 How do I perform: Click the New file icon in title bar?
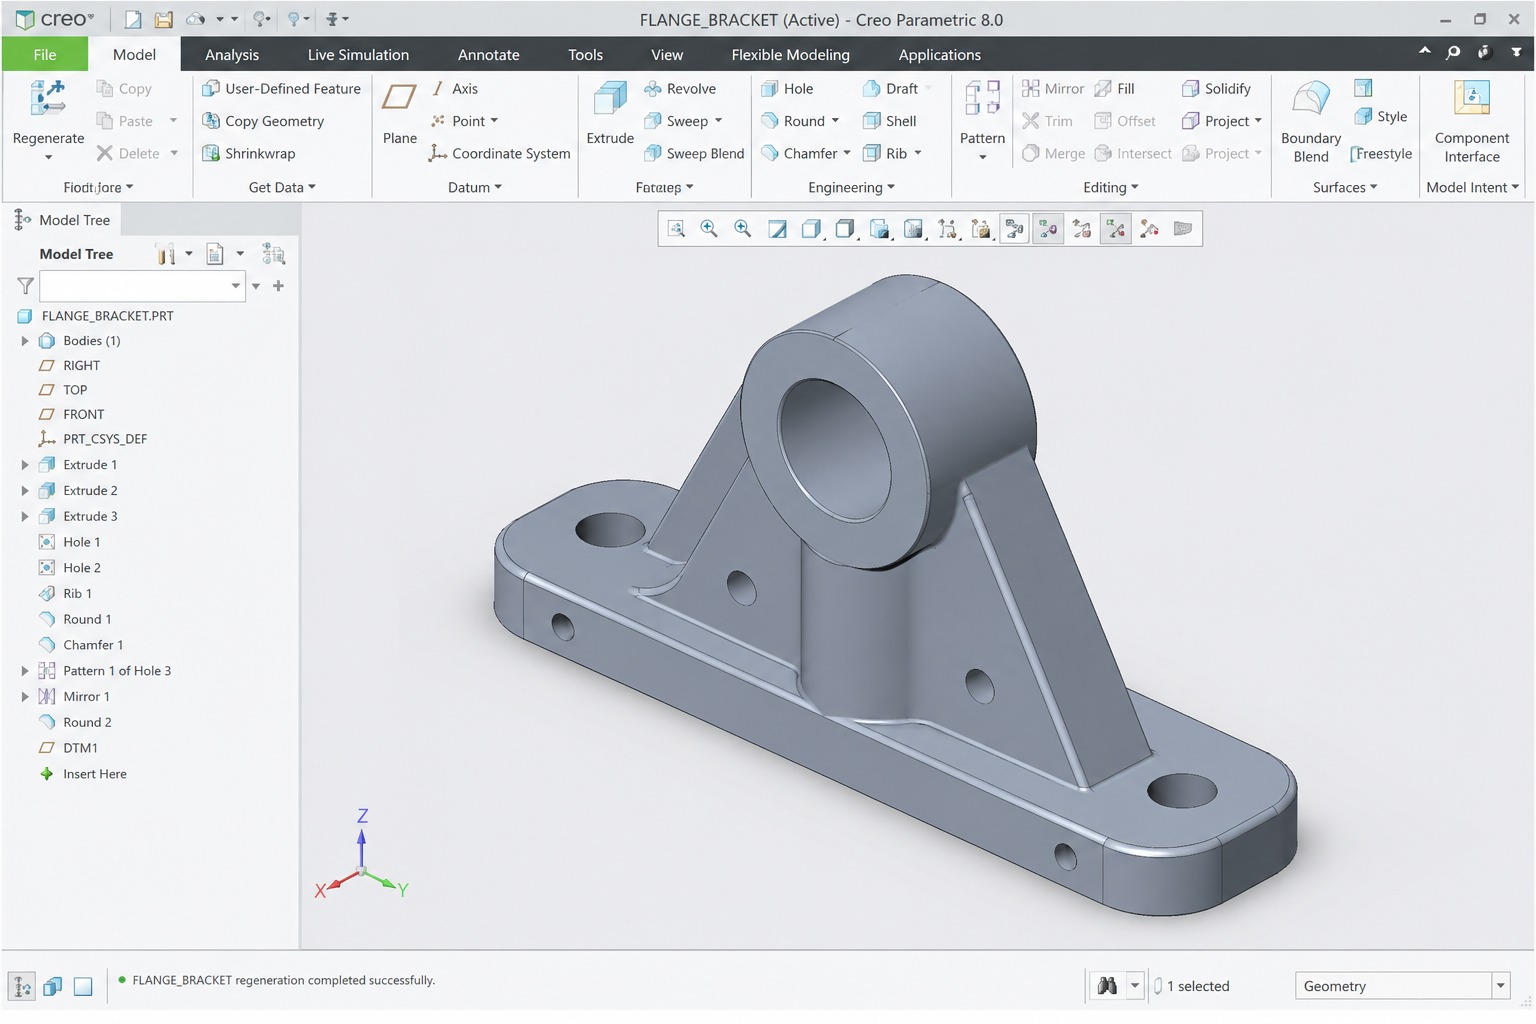pos(132,19)
